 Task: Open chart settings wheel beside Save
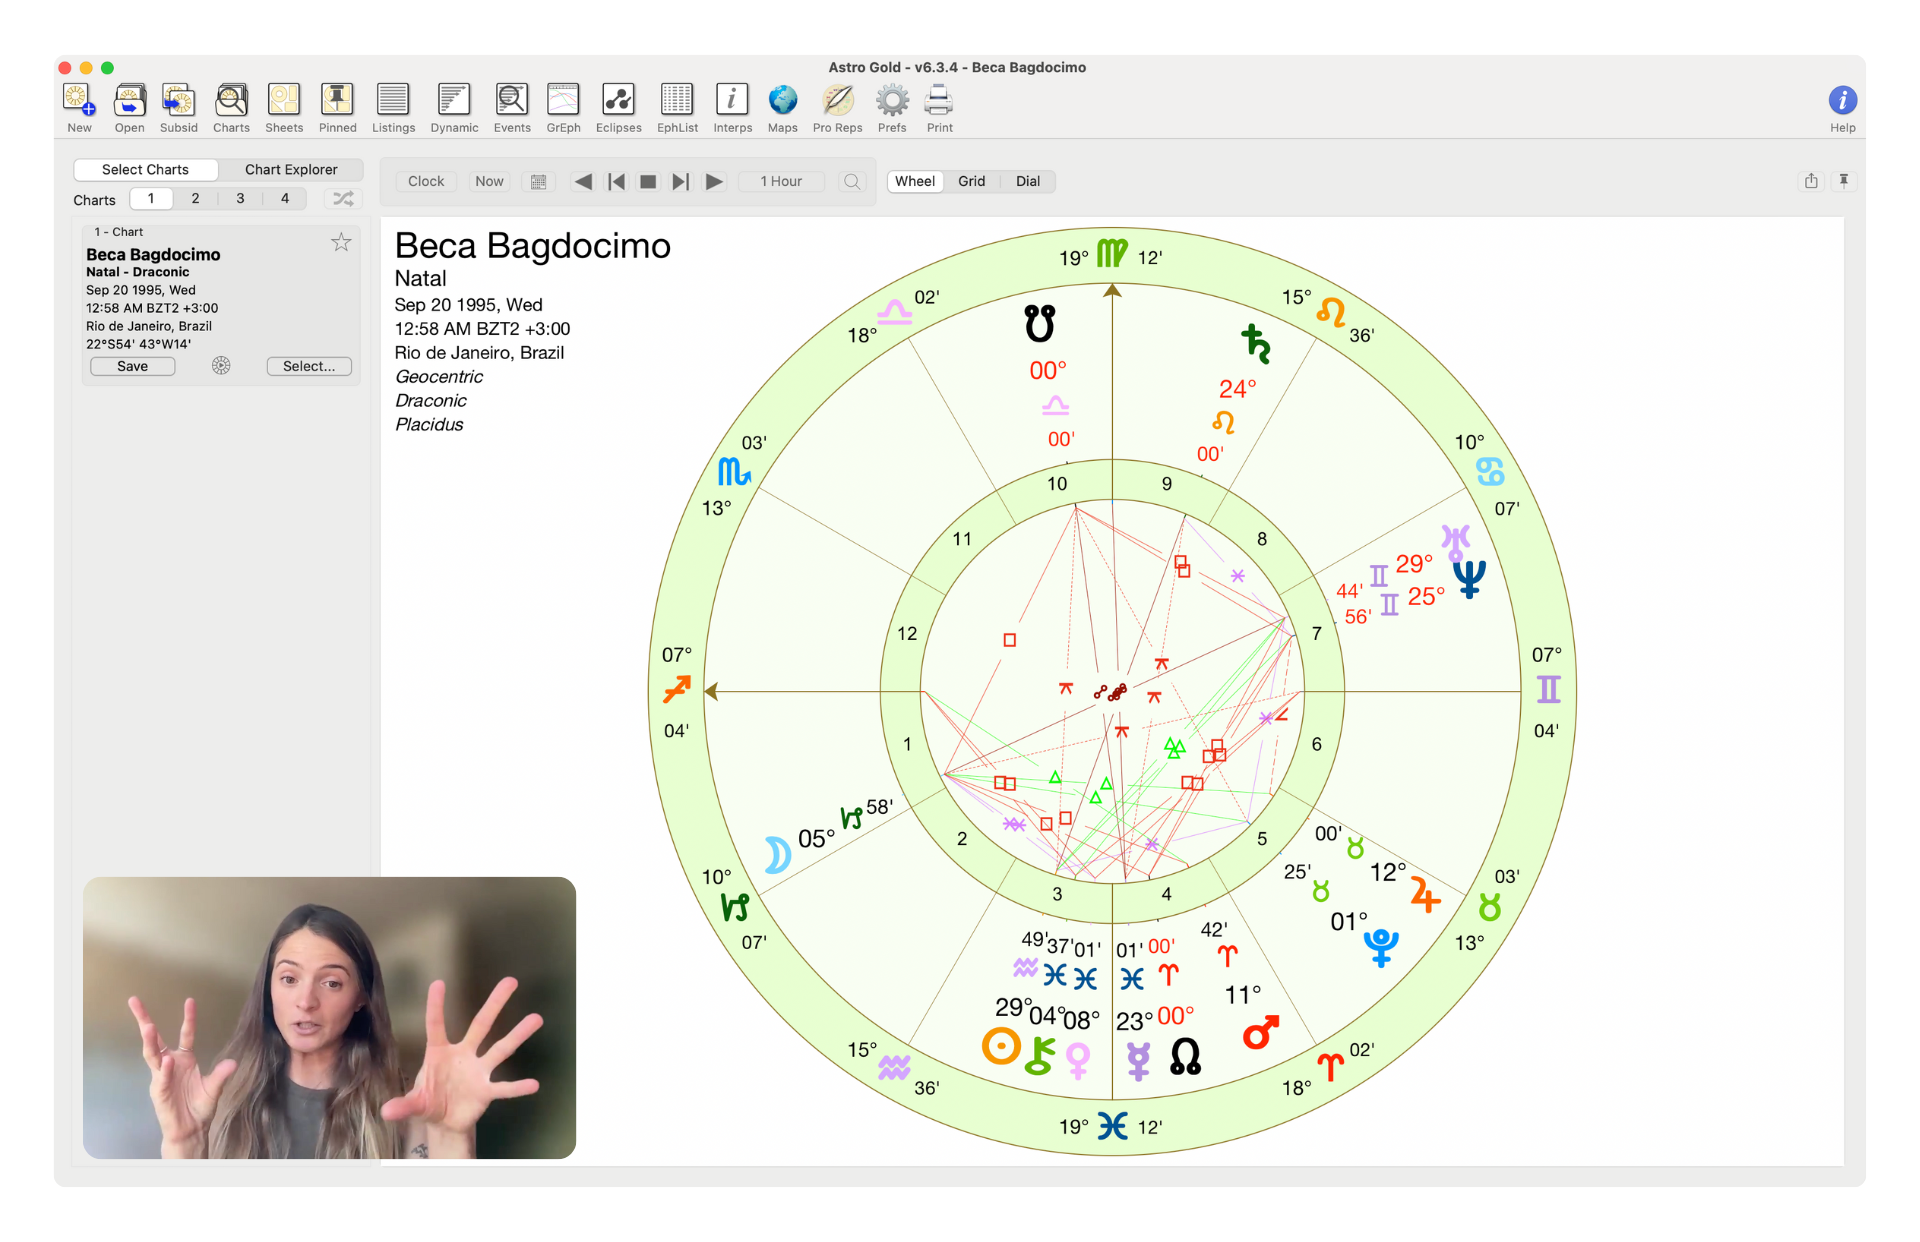(x=221, y=366)
